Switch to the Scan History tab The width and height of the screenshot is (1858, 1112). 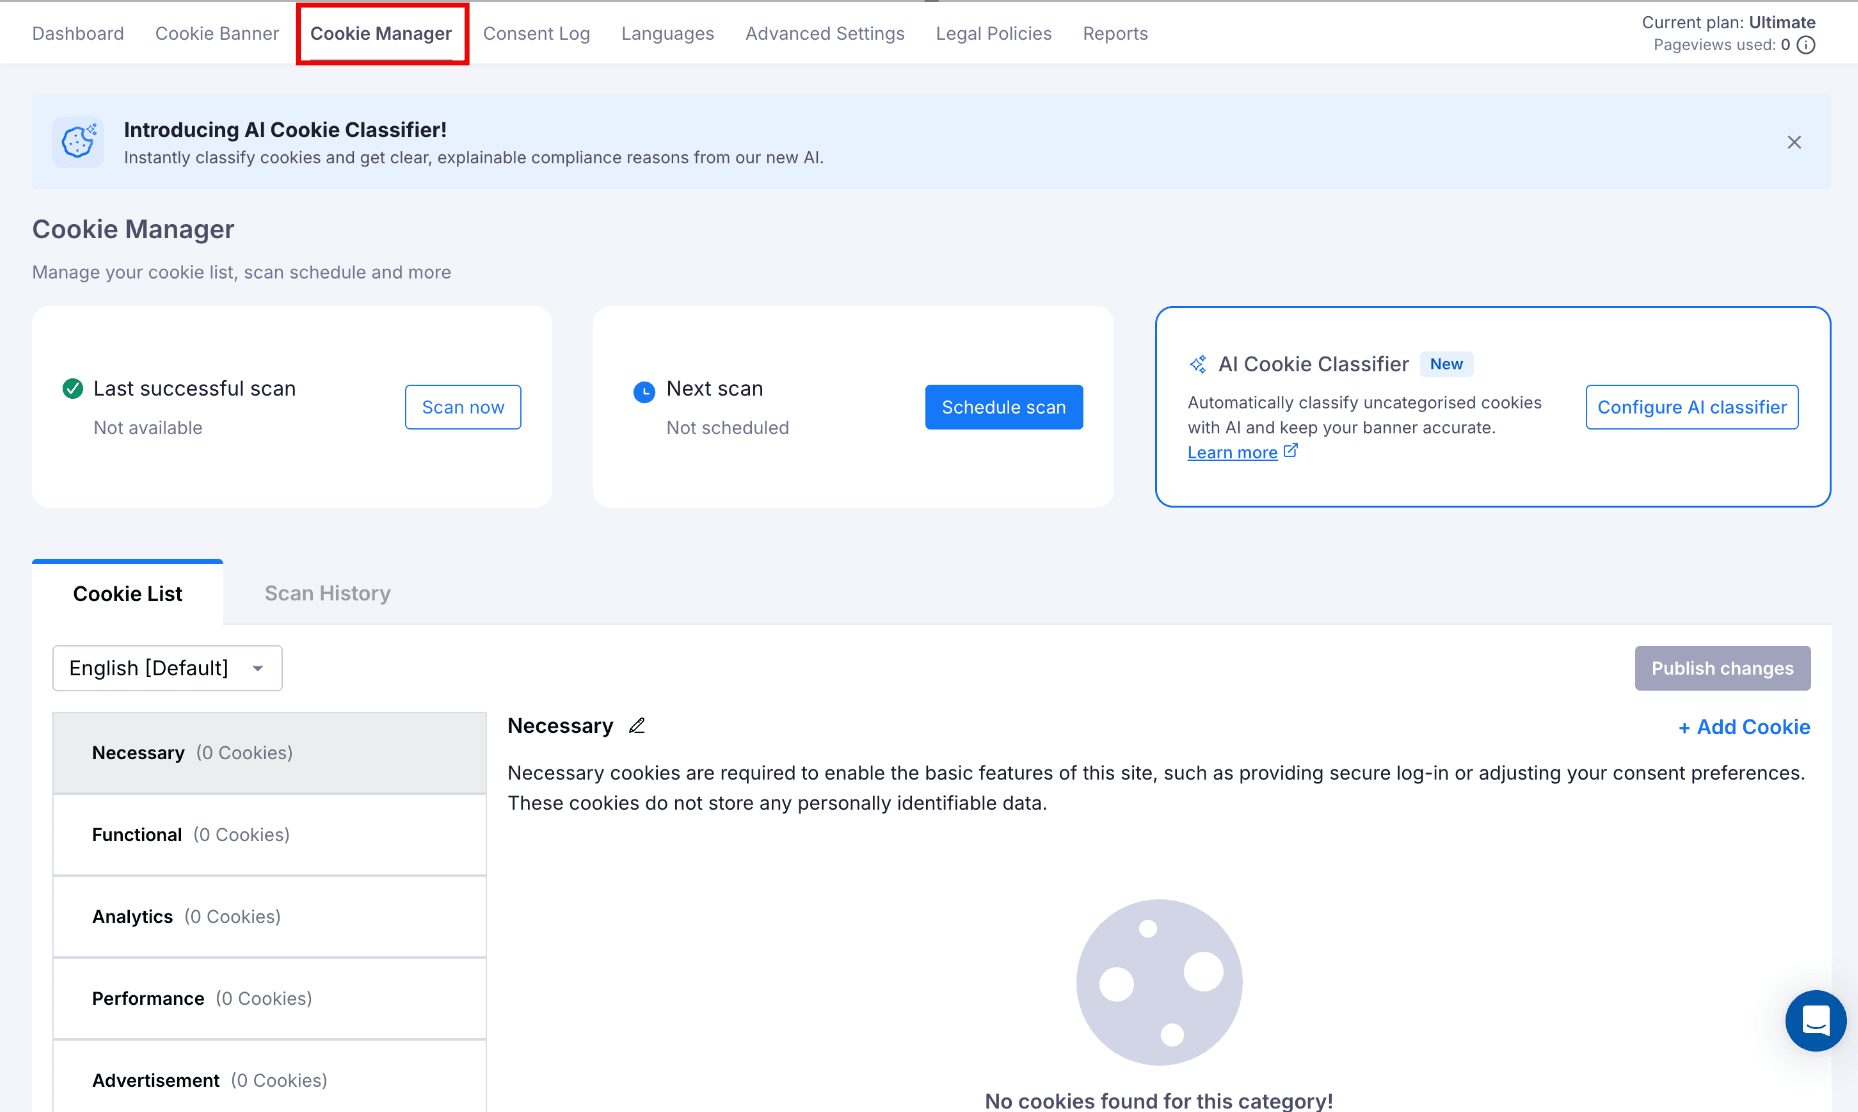pyautogui.click(x=328, y=594)
